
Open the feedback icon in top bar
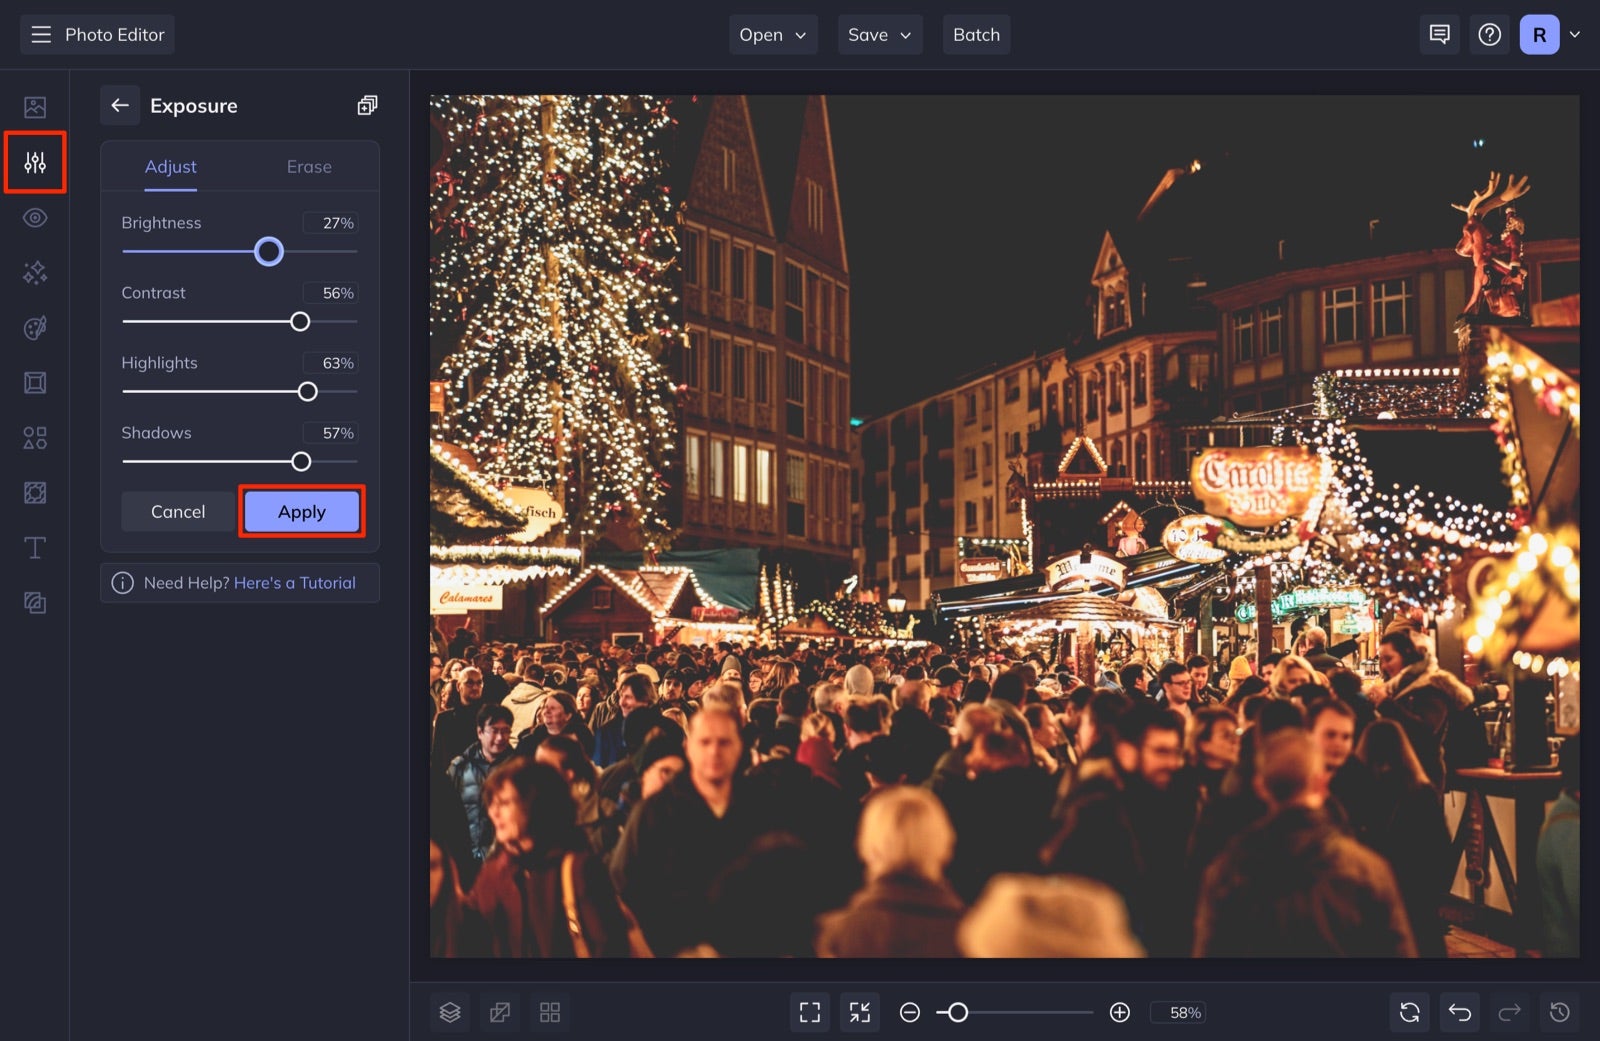1439,34
